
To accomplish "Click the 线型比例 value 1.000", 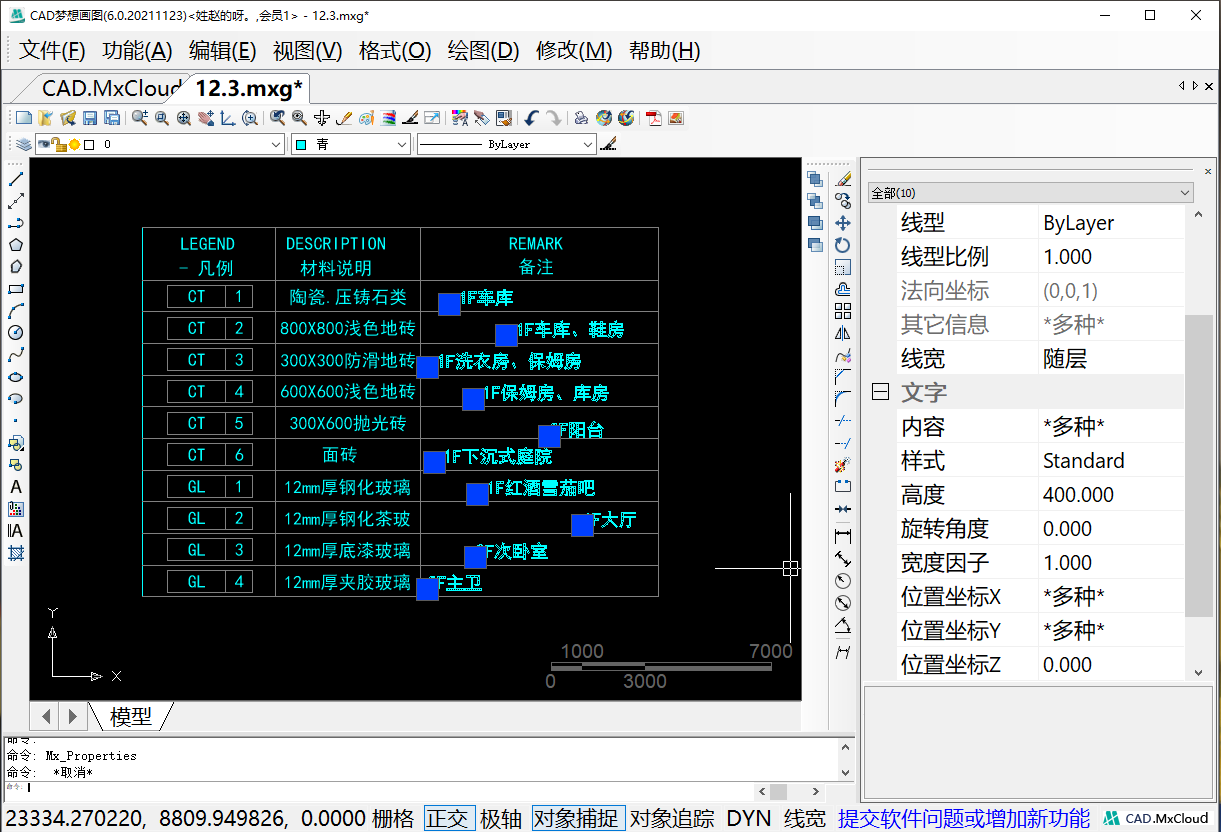I will 1111,257.
